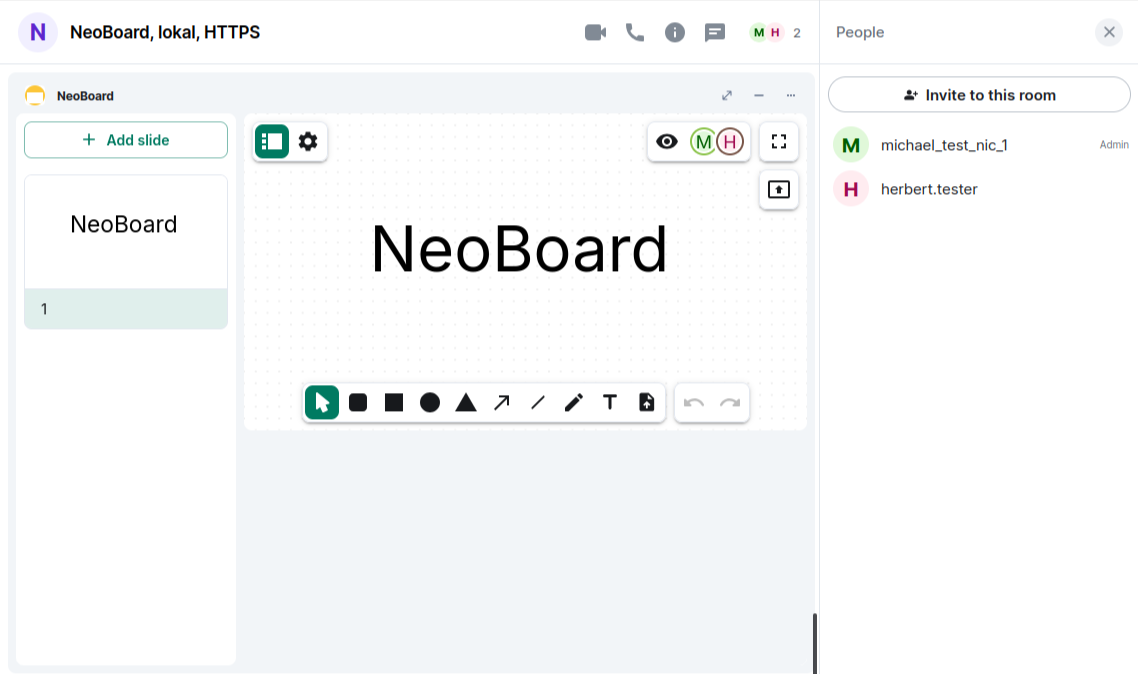Viewport: 1138px width, 674px height.
Task: Click the upload file icon in toolbar
Action: click(x=646, y=403)
